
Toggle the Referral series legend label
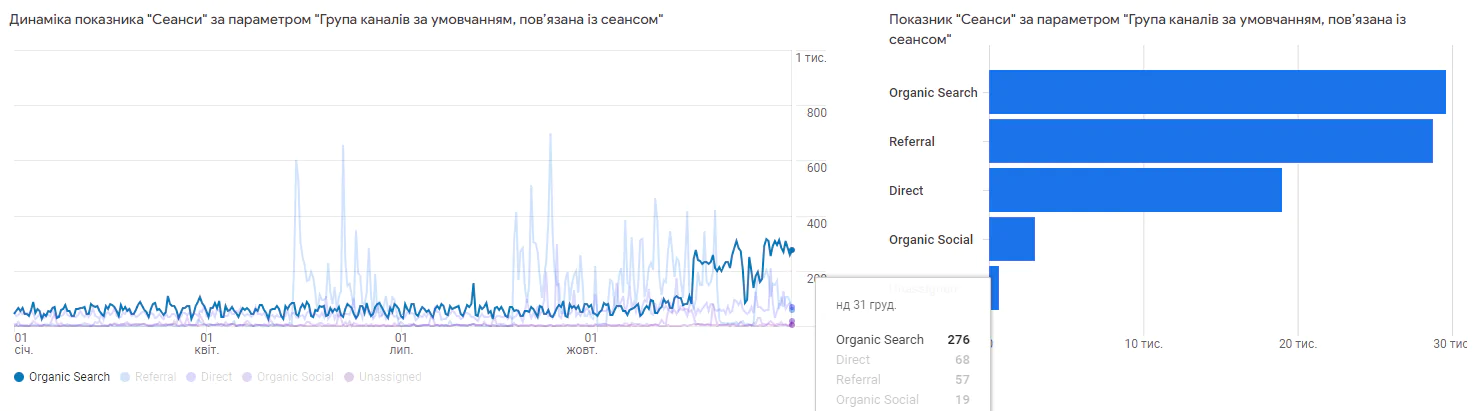(155, 377)
